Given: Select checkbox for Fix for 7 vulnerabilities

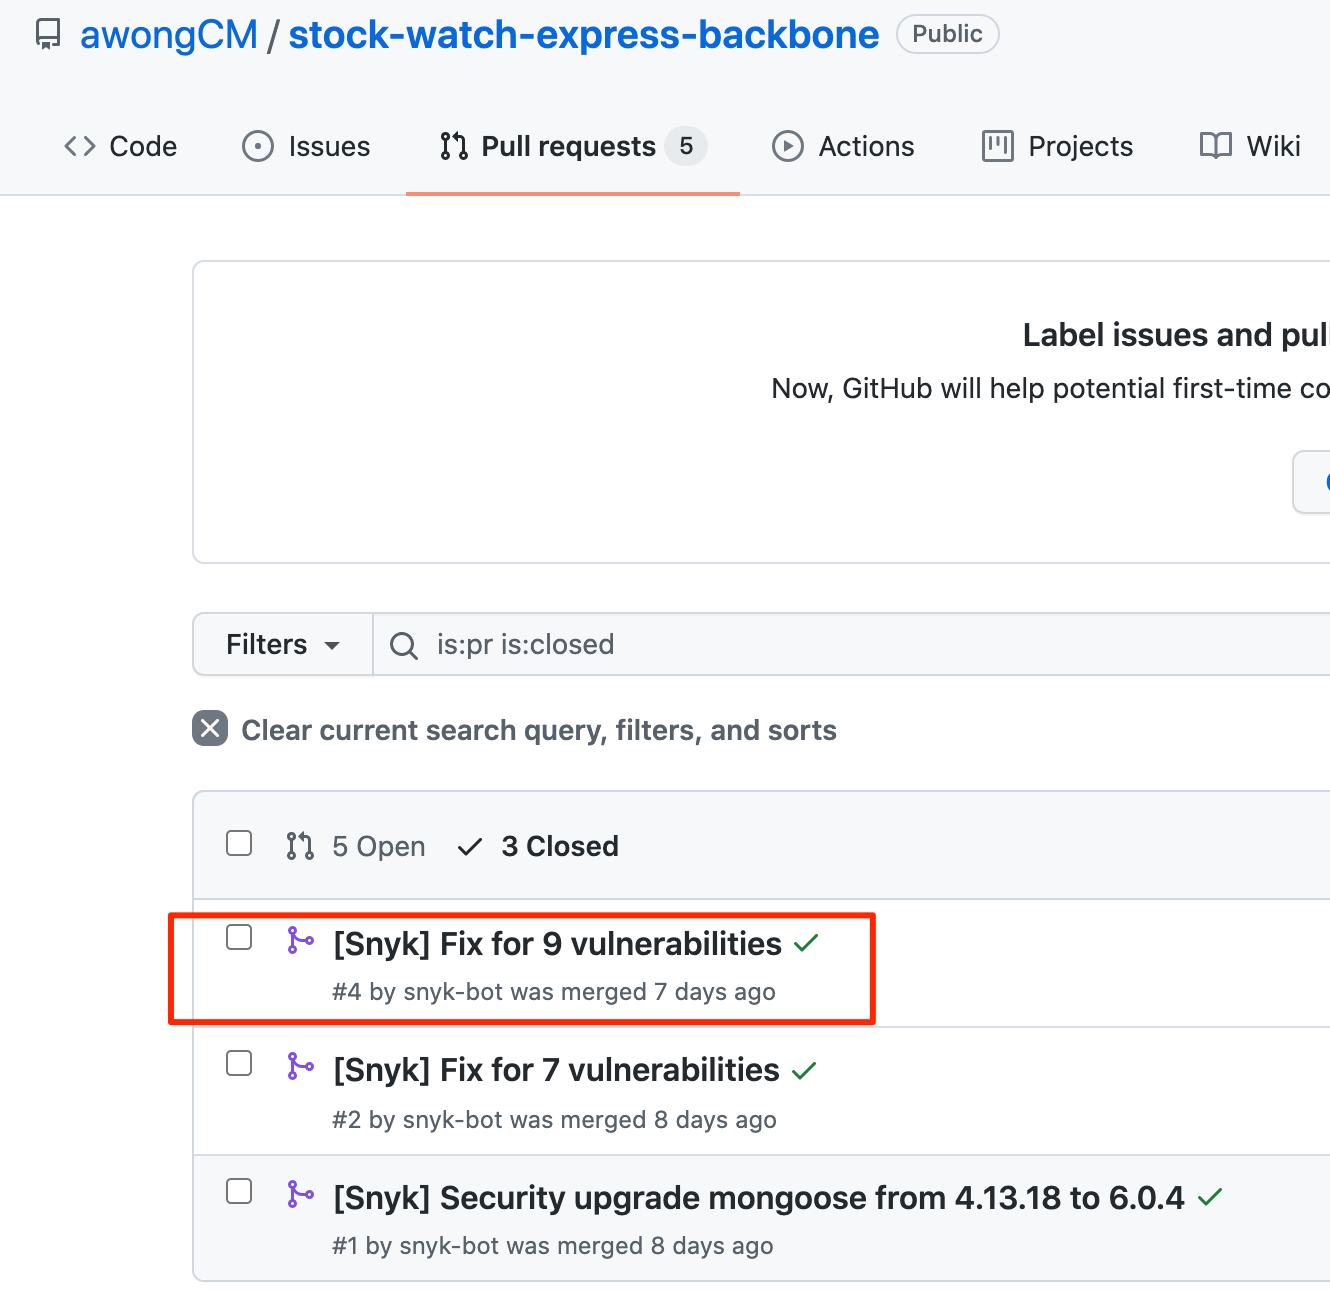Looking at the screenshot, I should (239, 1063).
